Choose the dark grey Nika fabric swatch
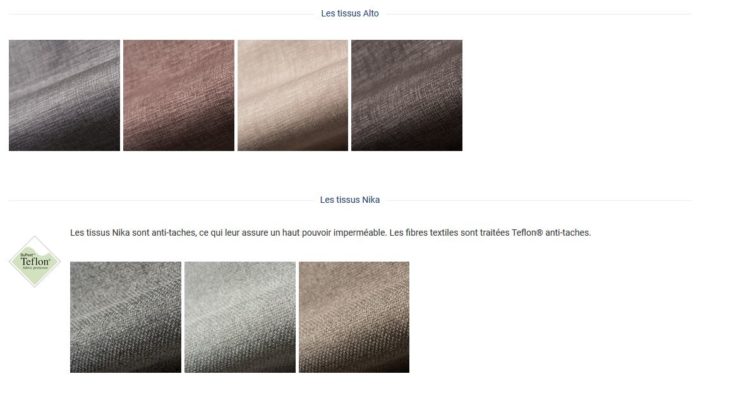 (125, 317)
